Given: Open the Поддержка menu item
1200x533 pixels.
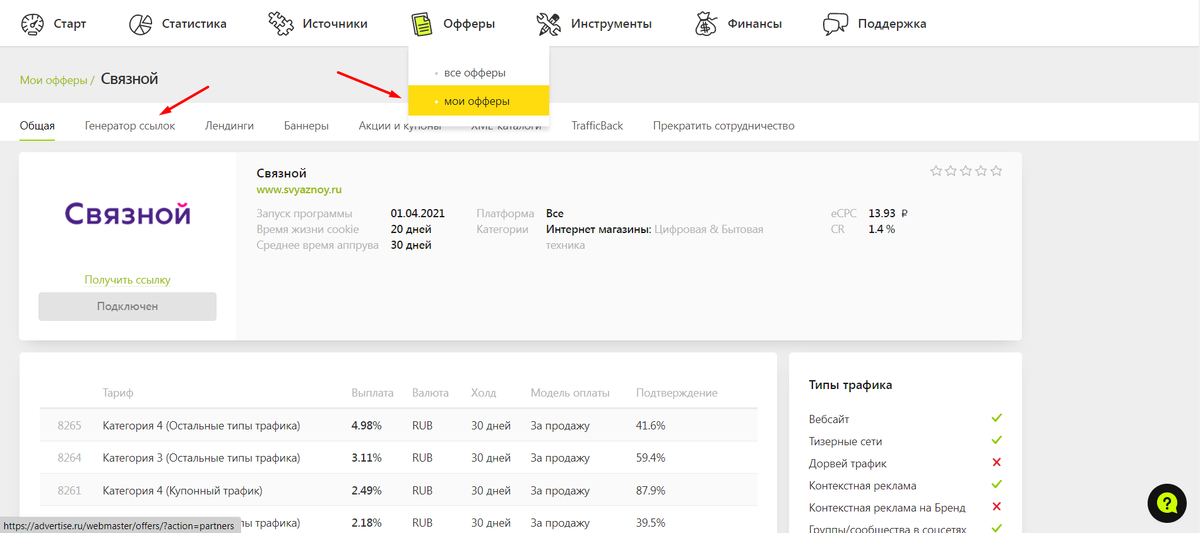Looking at the screenshot, I should [x=892, y=24].
